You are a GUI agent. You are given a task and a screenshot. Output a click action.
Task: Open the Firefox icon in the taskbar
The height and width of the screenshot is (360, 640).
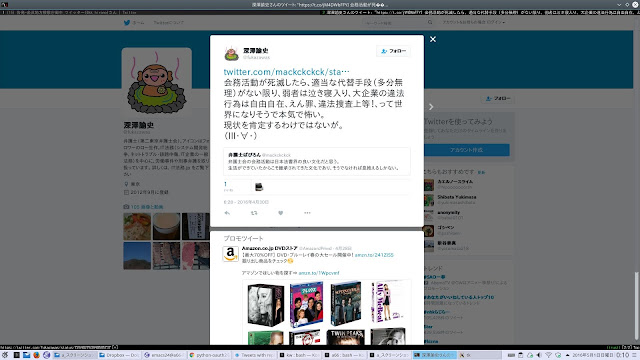[x=36, y=355]
